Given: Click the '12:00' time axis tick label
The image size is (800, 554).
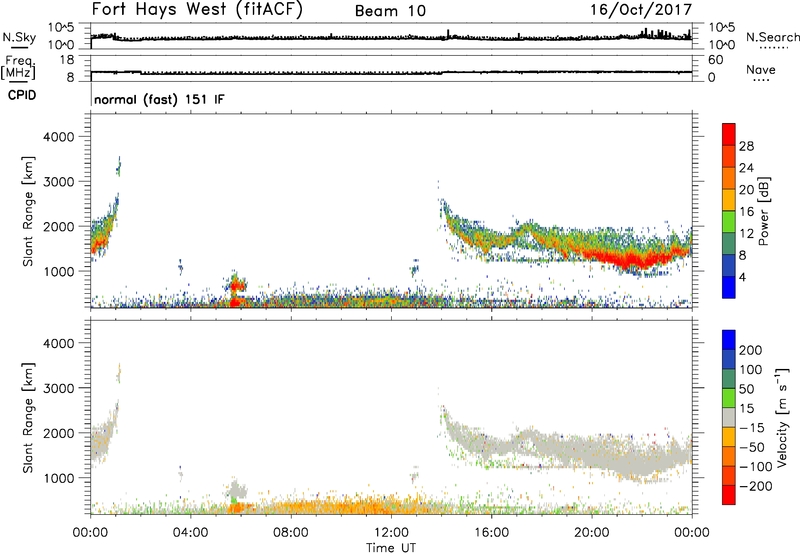Looking at the screenshot, I should point(391,533).
